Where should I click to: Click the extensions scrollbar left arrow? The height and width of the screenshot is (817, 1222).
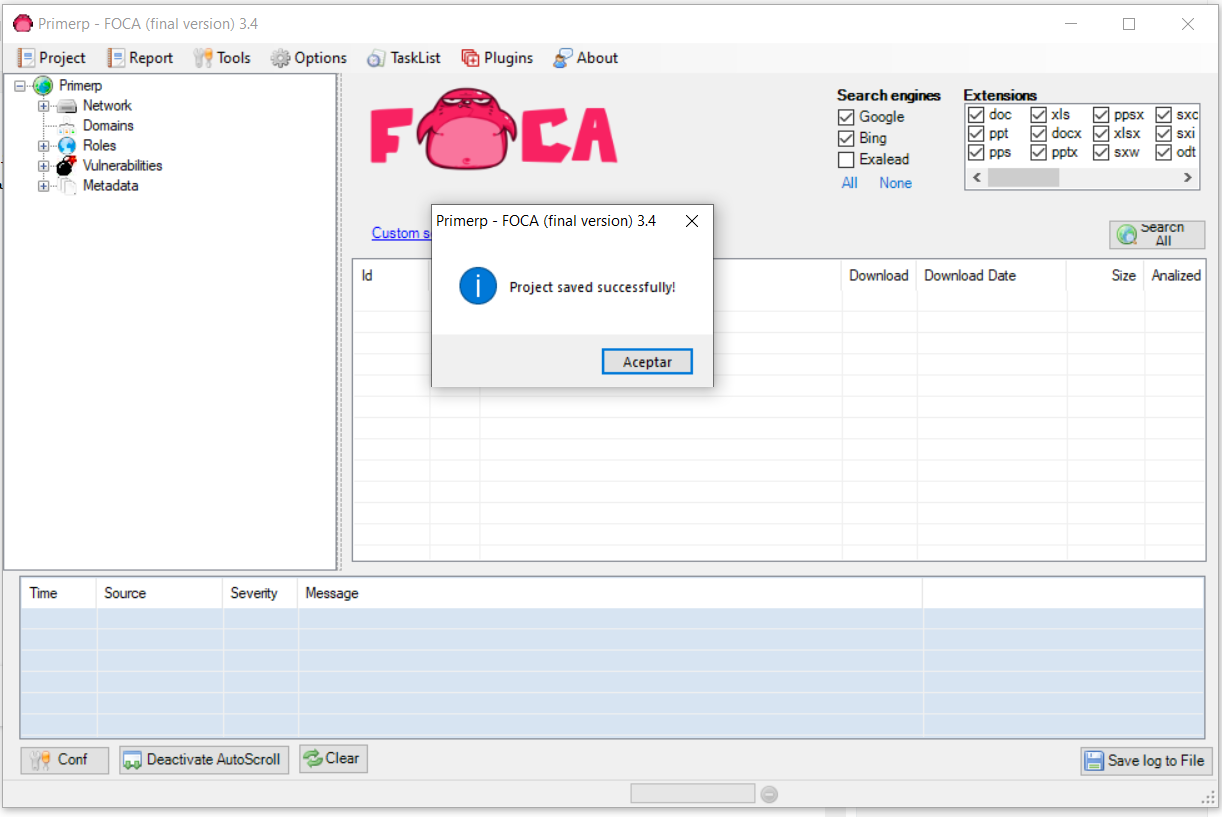click(x=975, y=178)
